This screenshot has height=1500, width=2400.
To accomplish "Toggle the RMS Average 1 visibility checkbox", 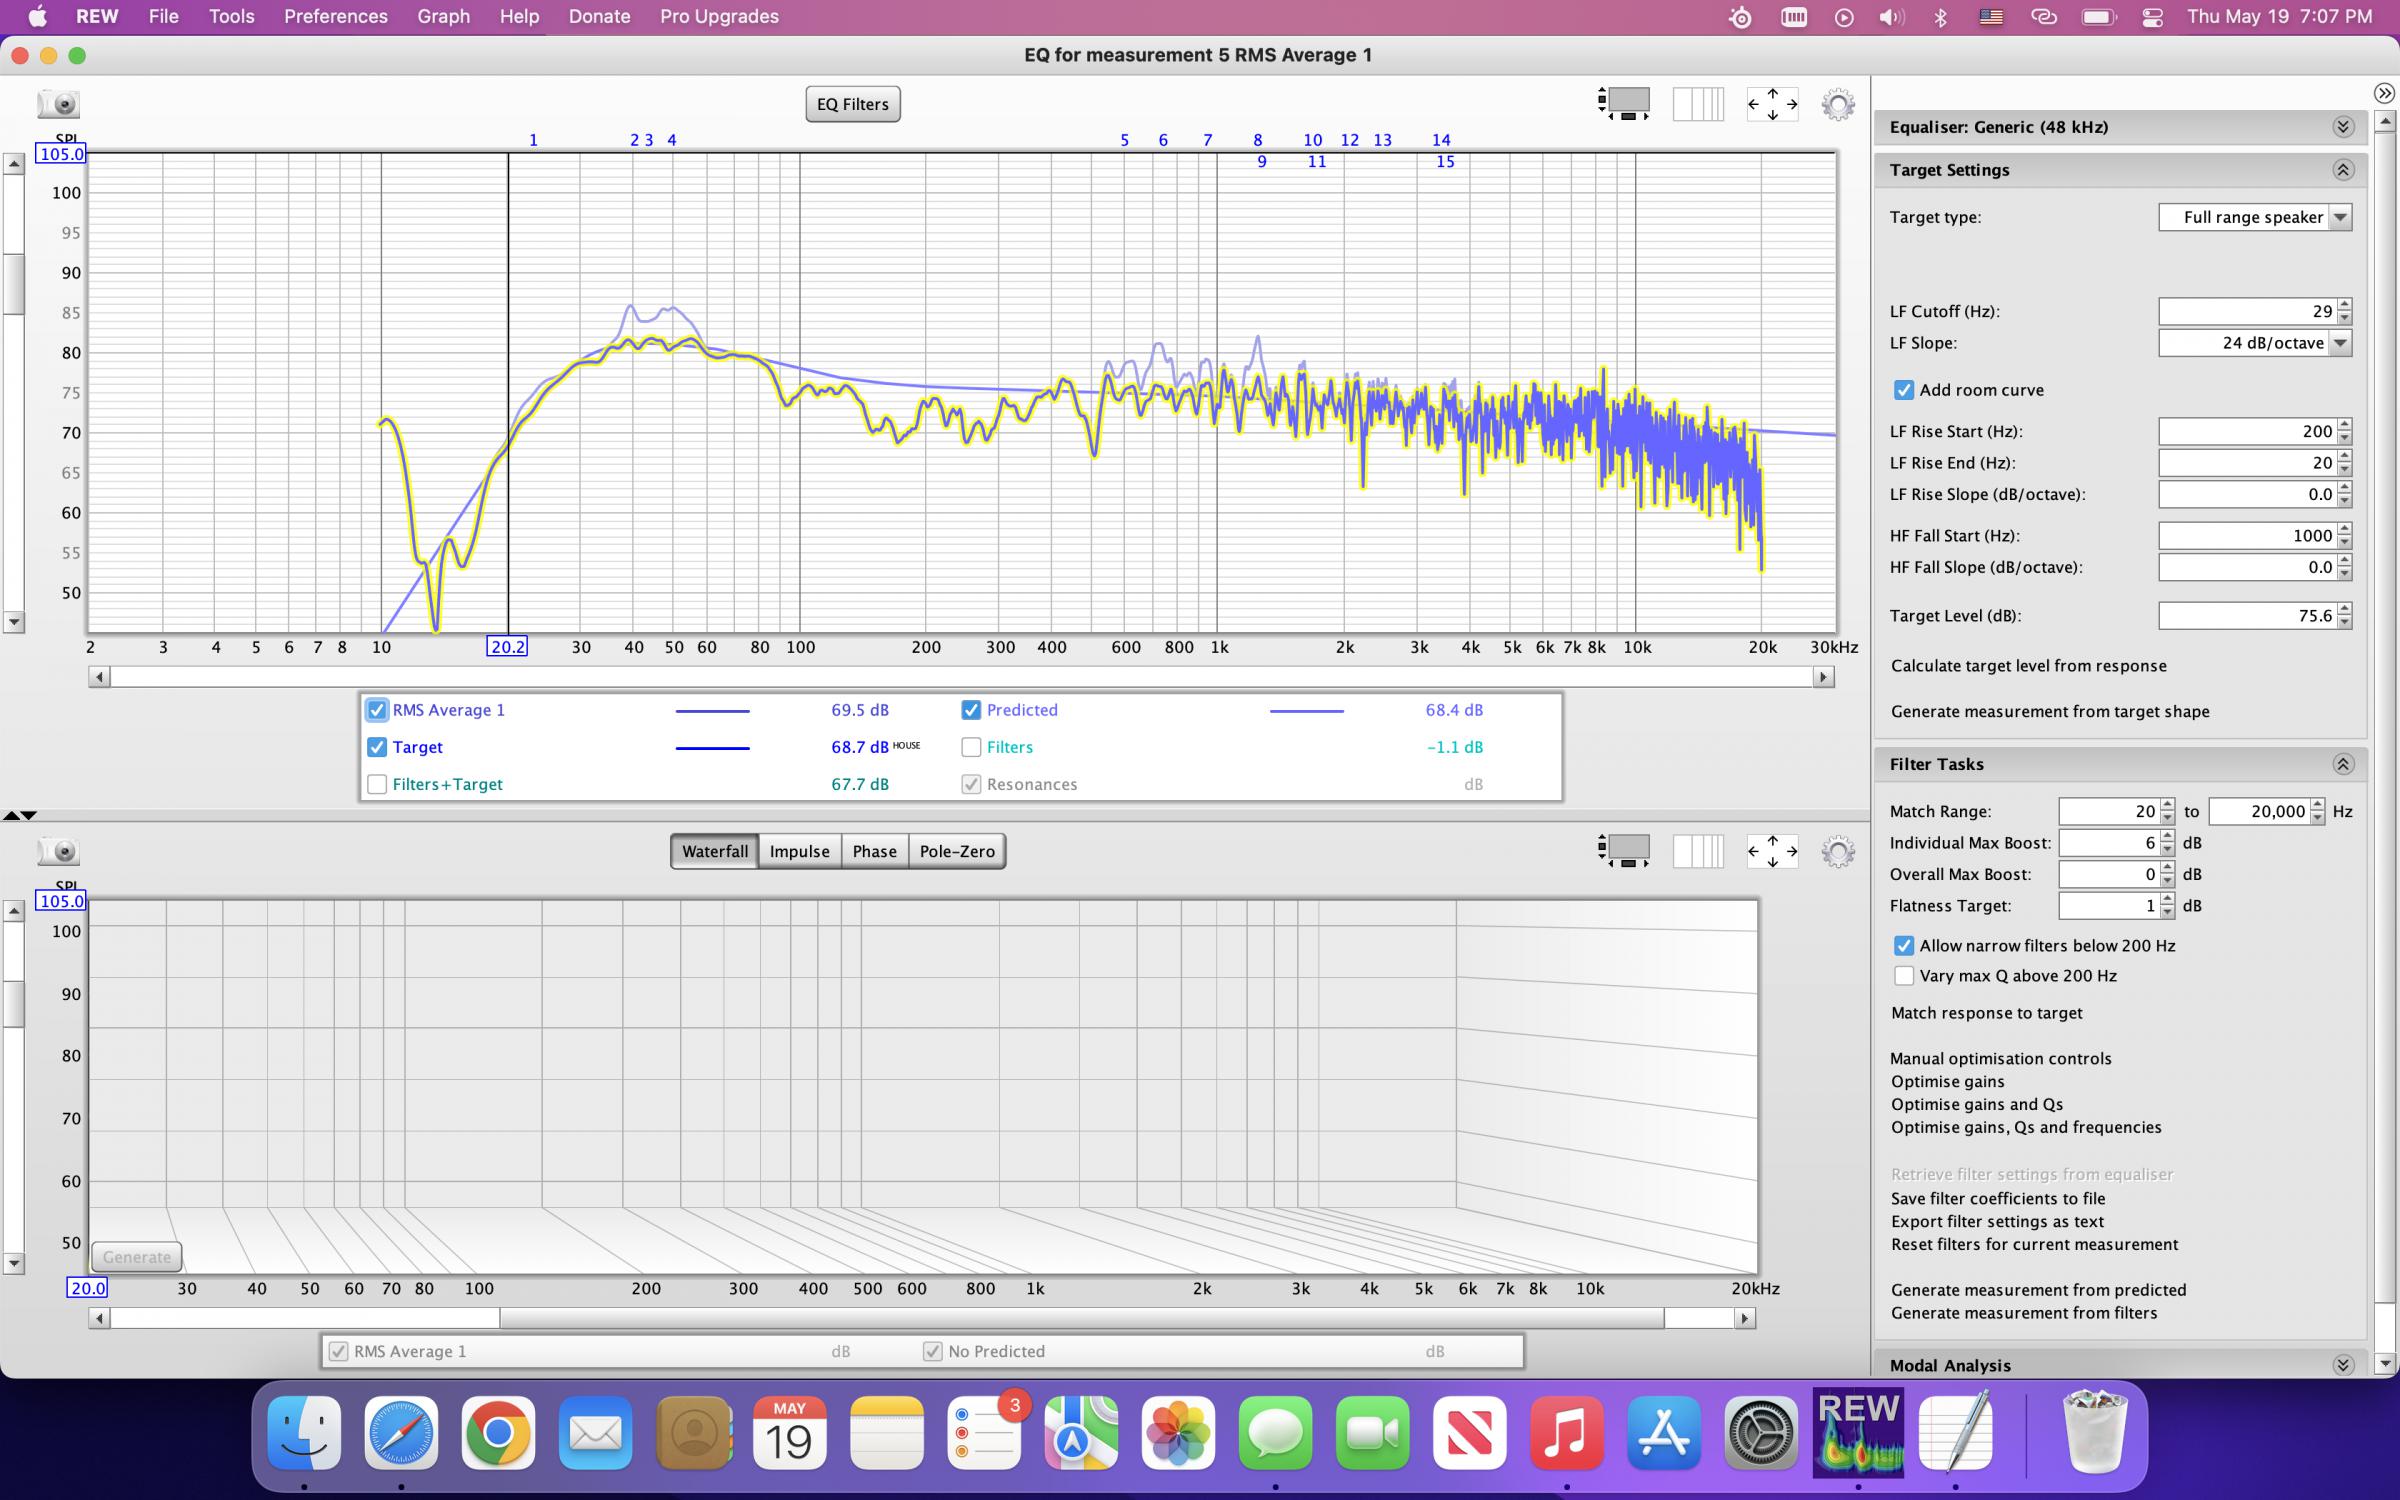I will 377,709.
